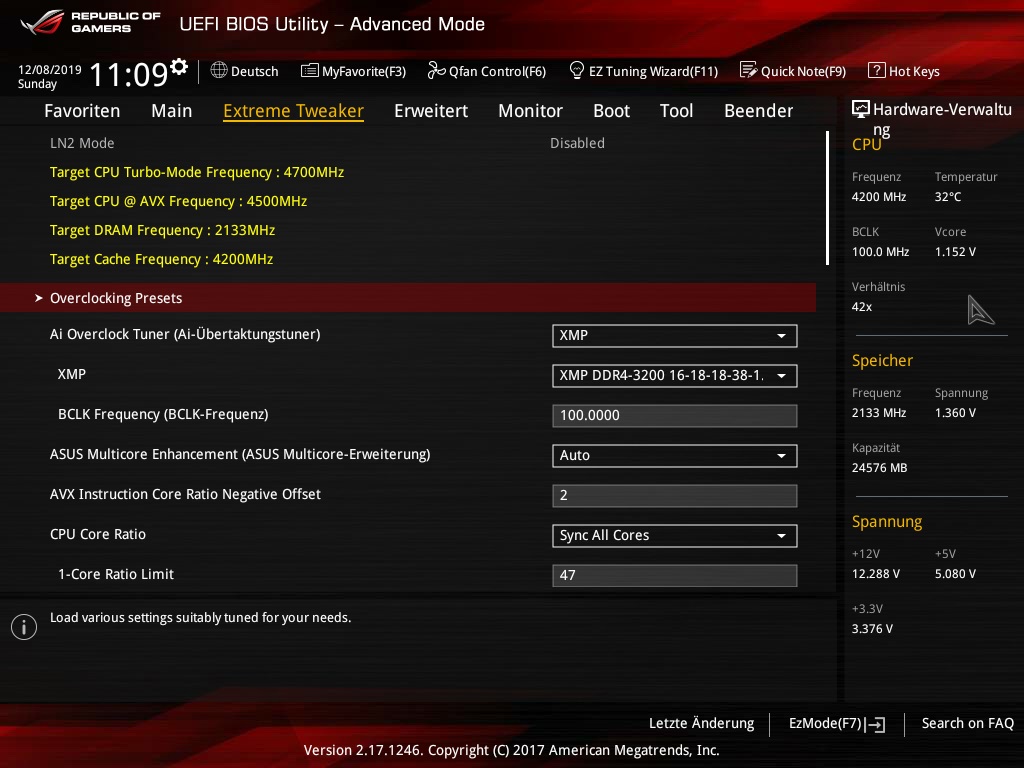Click the MyFavorite list icon
The width and height of the screenshot is (1024, 768).
pos(310,71)
